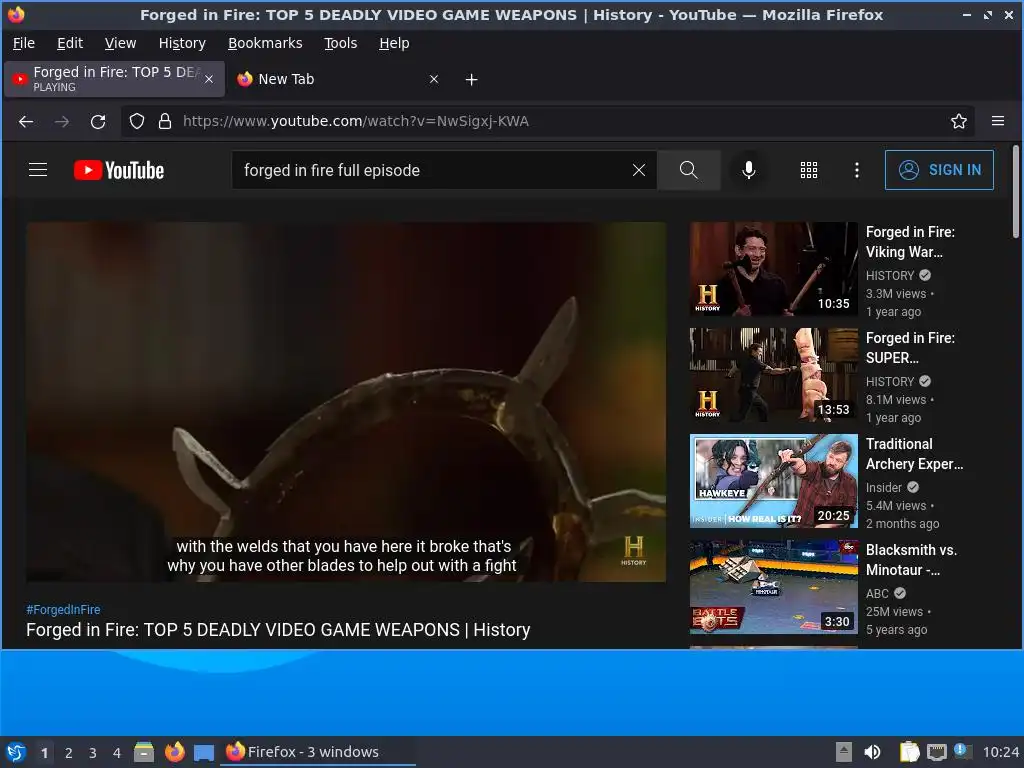Clear the YouTube search box text
The height and width of the screenshot is (768, 1024).
(639, 170)
